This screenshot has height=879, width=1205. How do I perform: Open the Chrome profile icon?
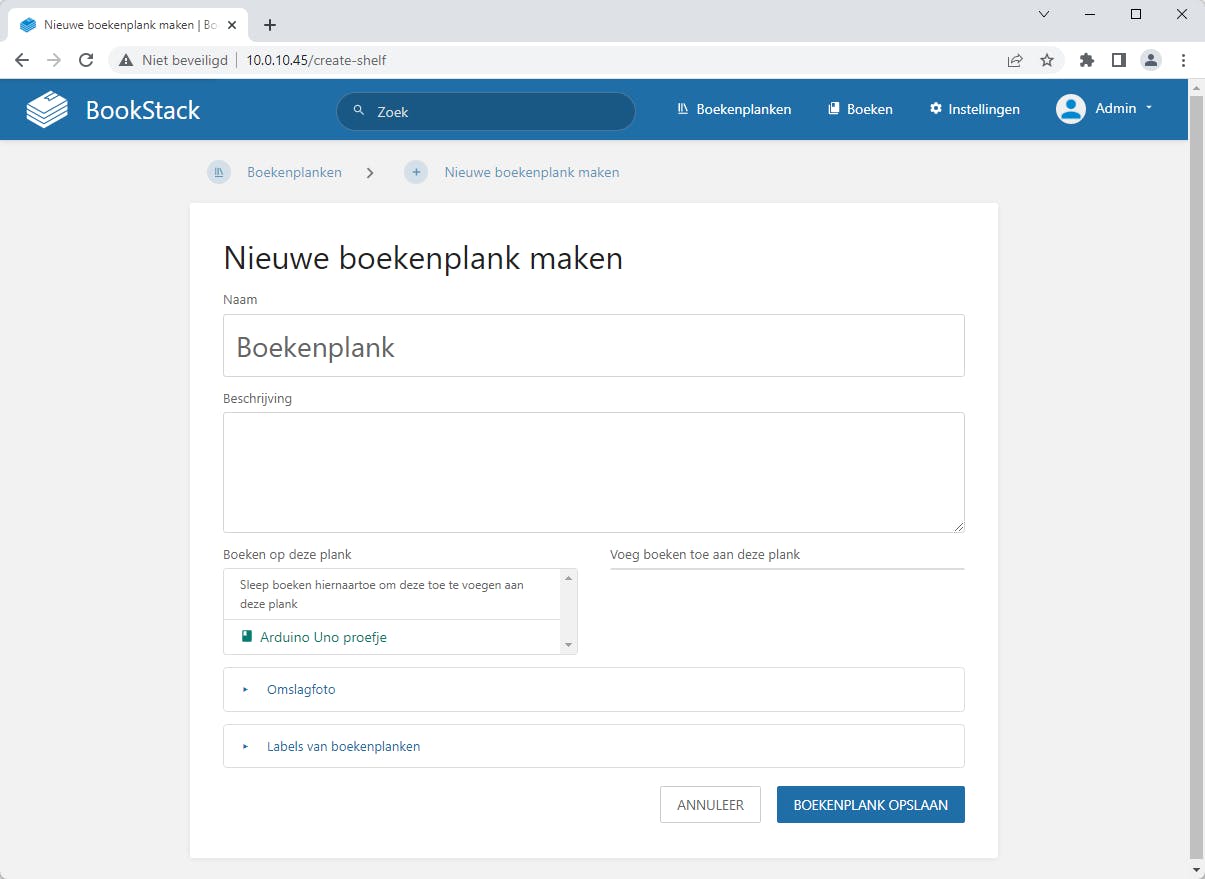[1151, 60]
